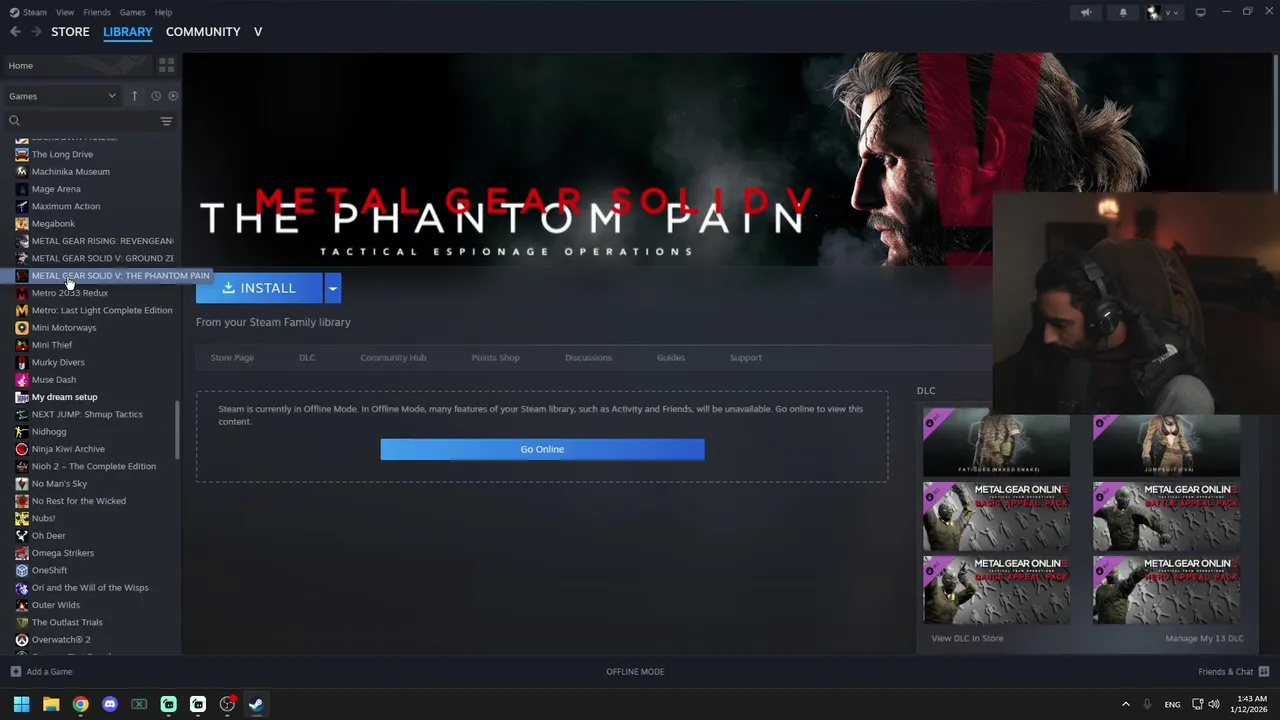This screenshot has height=720, width=1280.
Task: Open Manage My 13 DLC
Action: coord(1204,638)
